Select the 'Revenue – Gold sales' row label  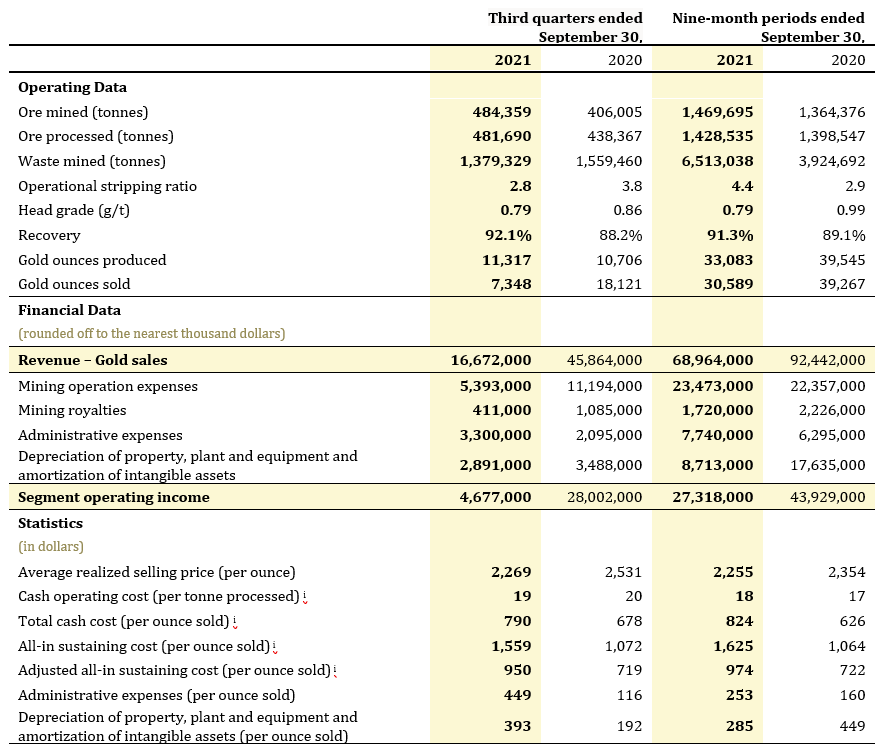pyautogui.click(x=93, y=360)
